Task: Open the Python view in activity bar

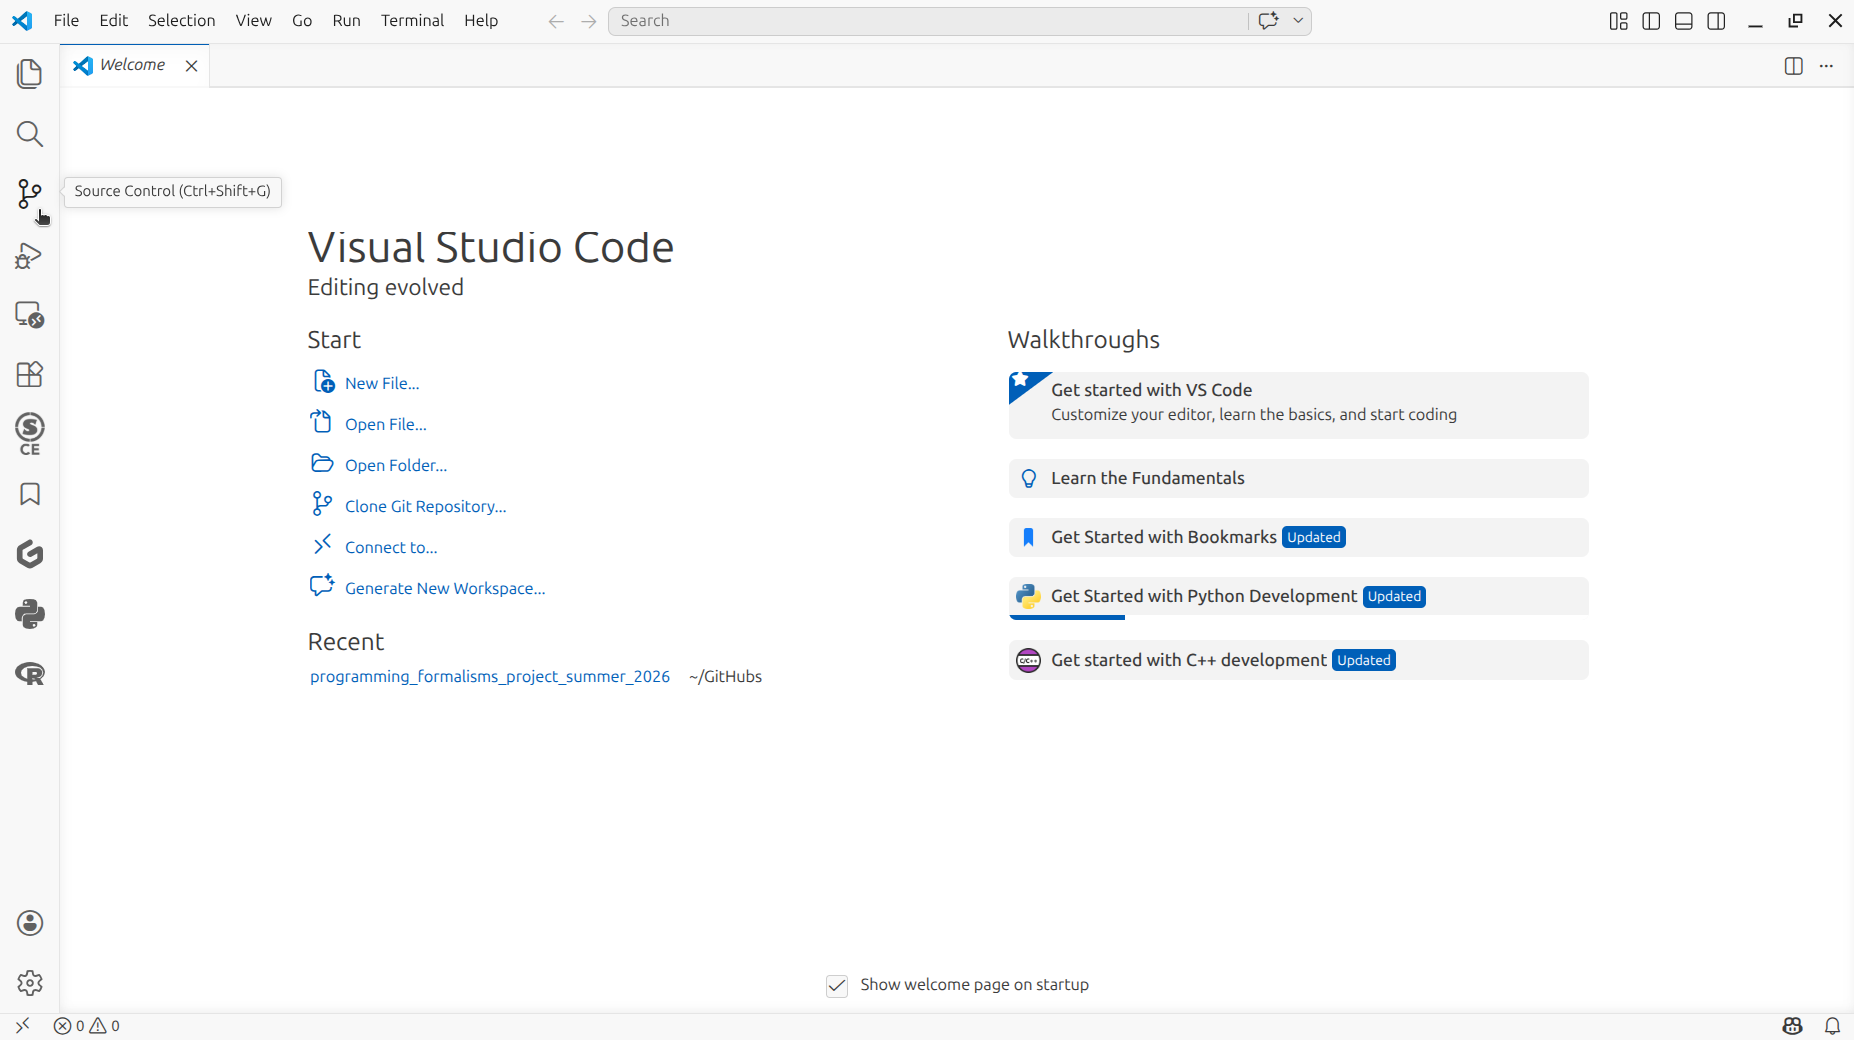Action: [30, 614]
